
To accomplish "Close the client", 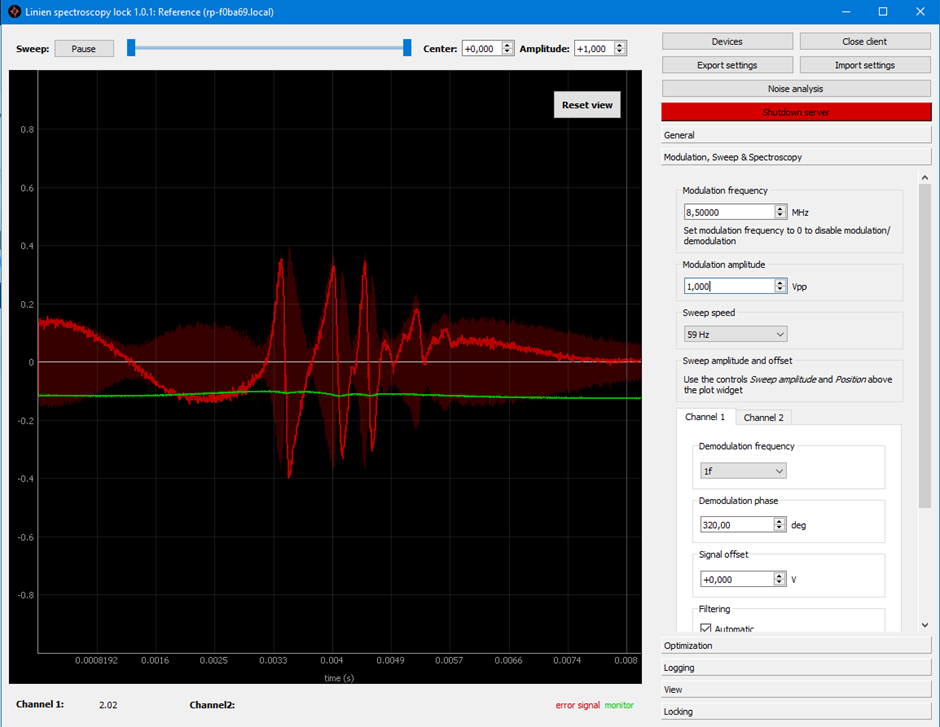I will 863,40.
